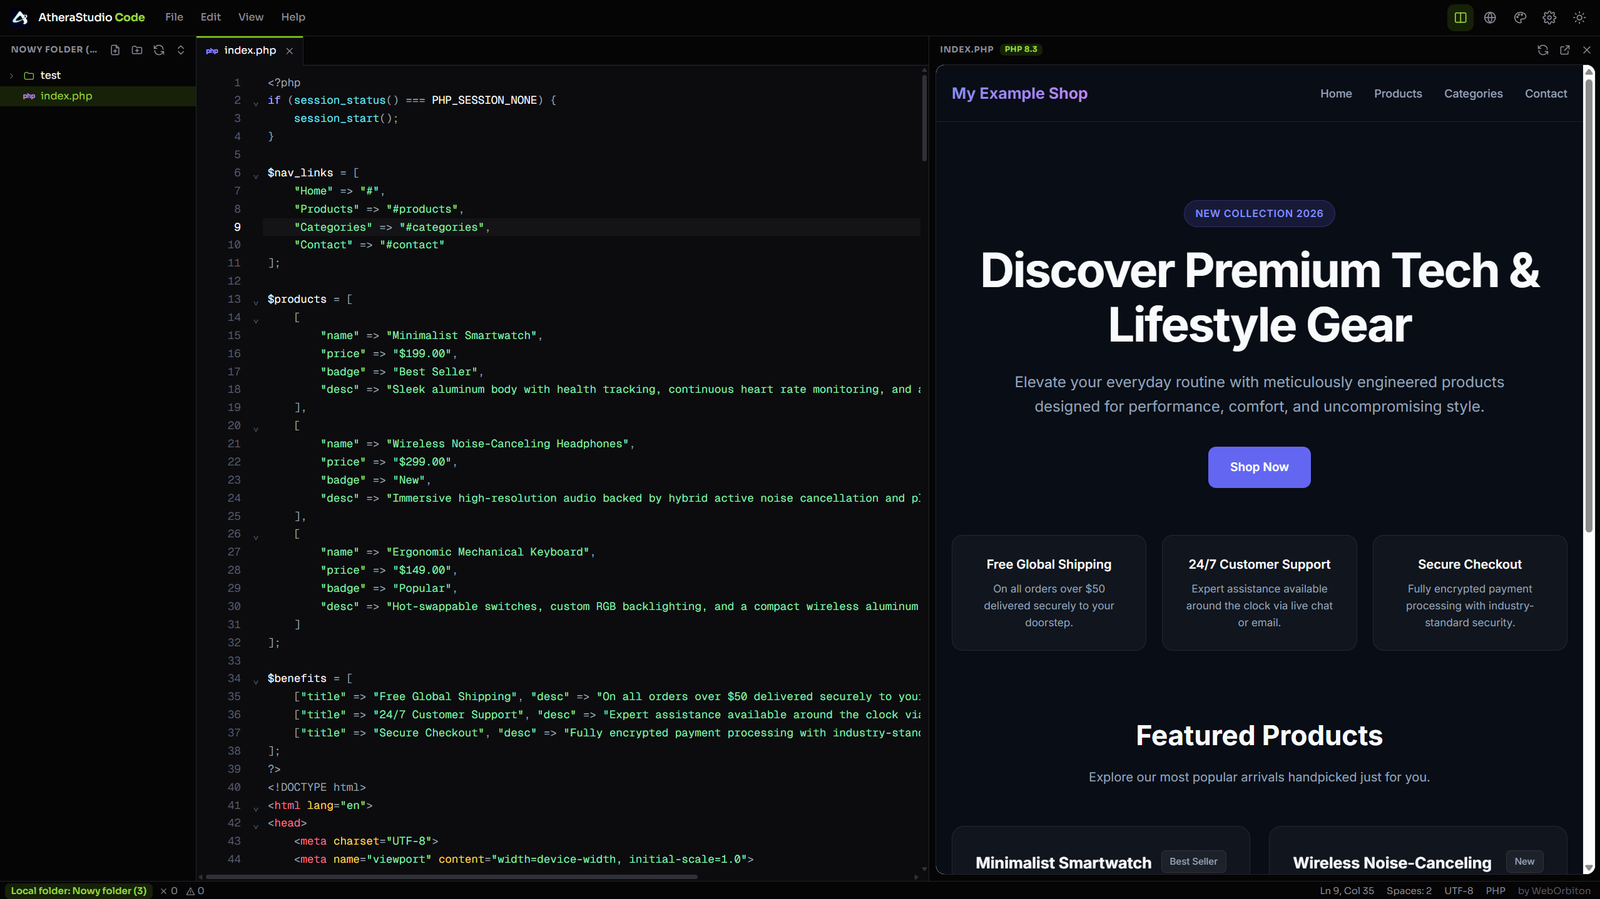
Task: Click the AtheraStudio Code logo icon
Action: [20, 17]
